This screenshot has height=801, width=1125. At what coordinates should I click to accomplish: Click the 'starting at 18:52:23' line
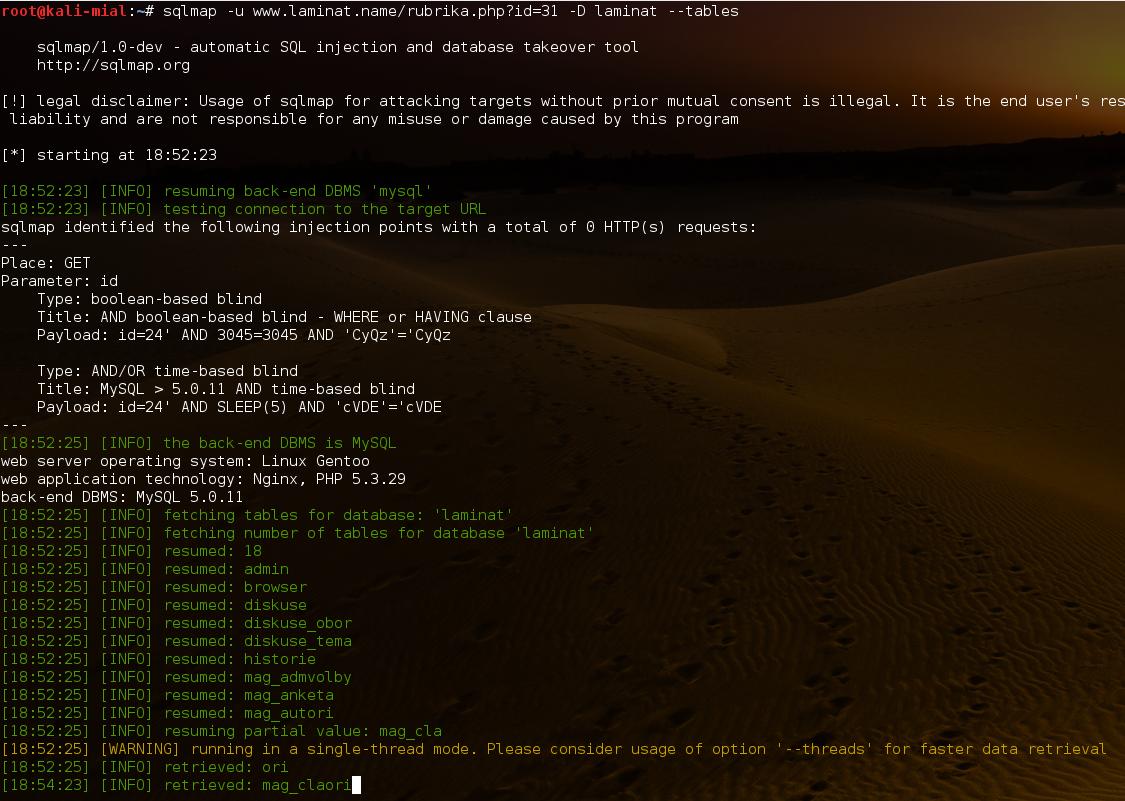pyautogui.click(x=109, y=155)
